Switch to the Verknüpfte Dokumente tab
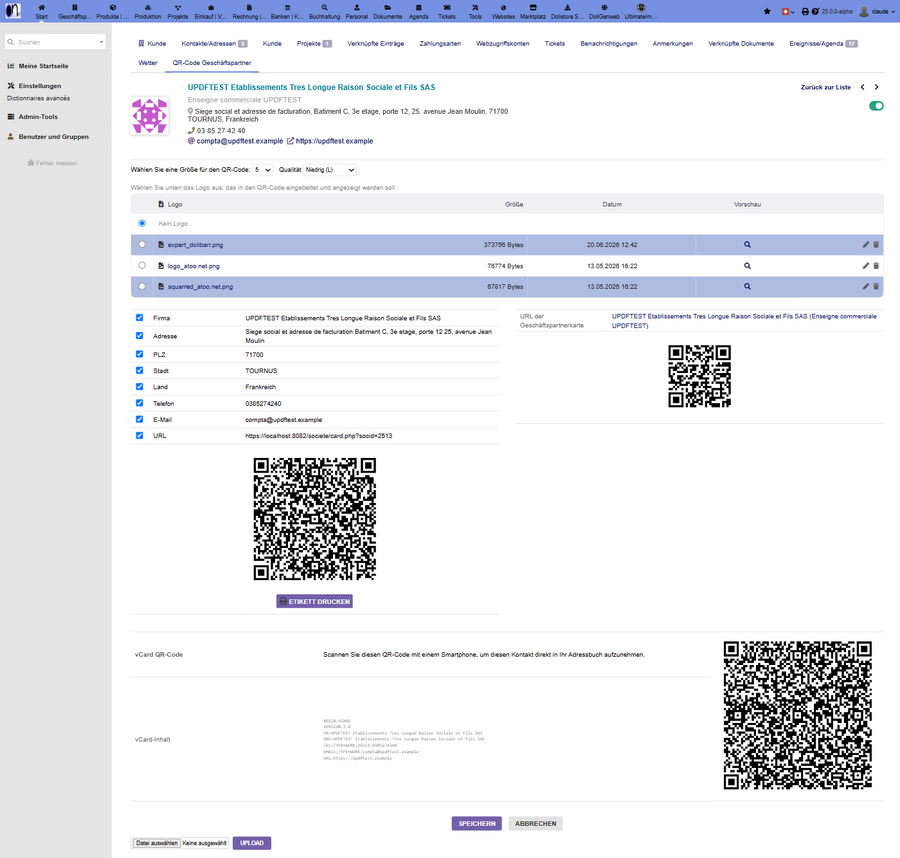The width and height of the screenshot is (900, 858). (740, 44)
